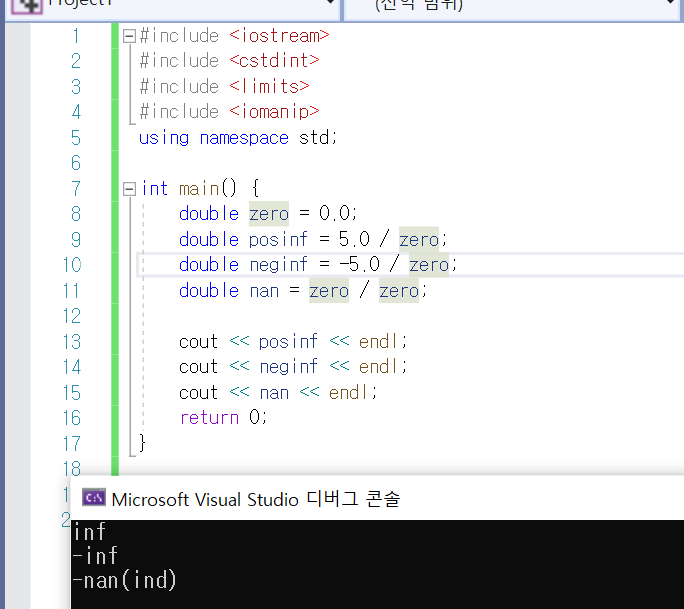The image size is (684, 609).
Task: Click the first inf console output line
Action: click(89, 532)
